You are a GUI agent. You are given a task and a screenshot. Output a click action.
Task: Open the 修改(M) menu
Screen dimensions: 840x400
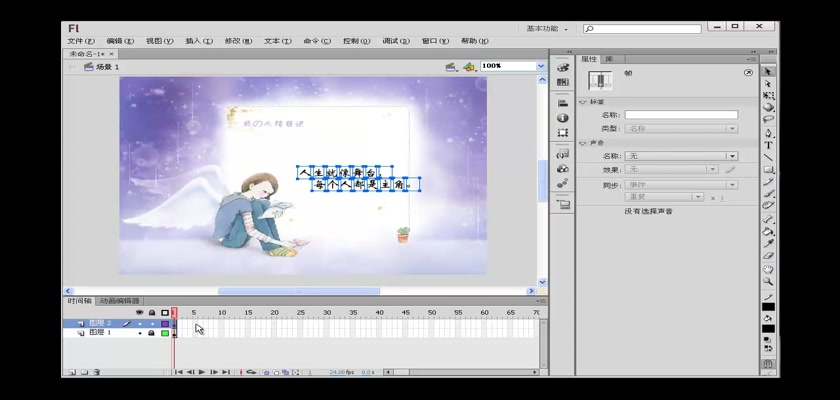pyautogui.click(x=238, y=41)
